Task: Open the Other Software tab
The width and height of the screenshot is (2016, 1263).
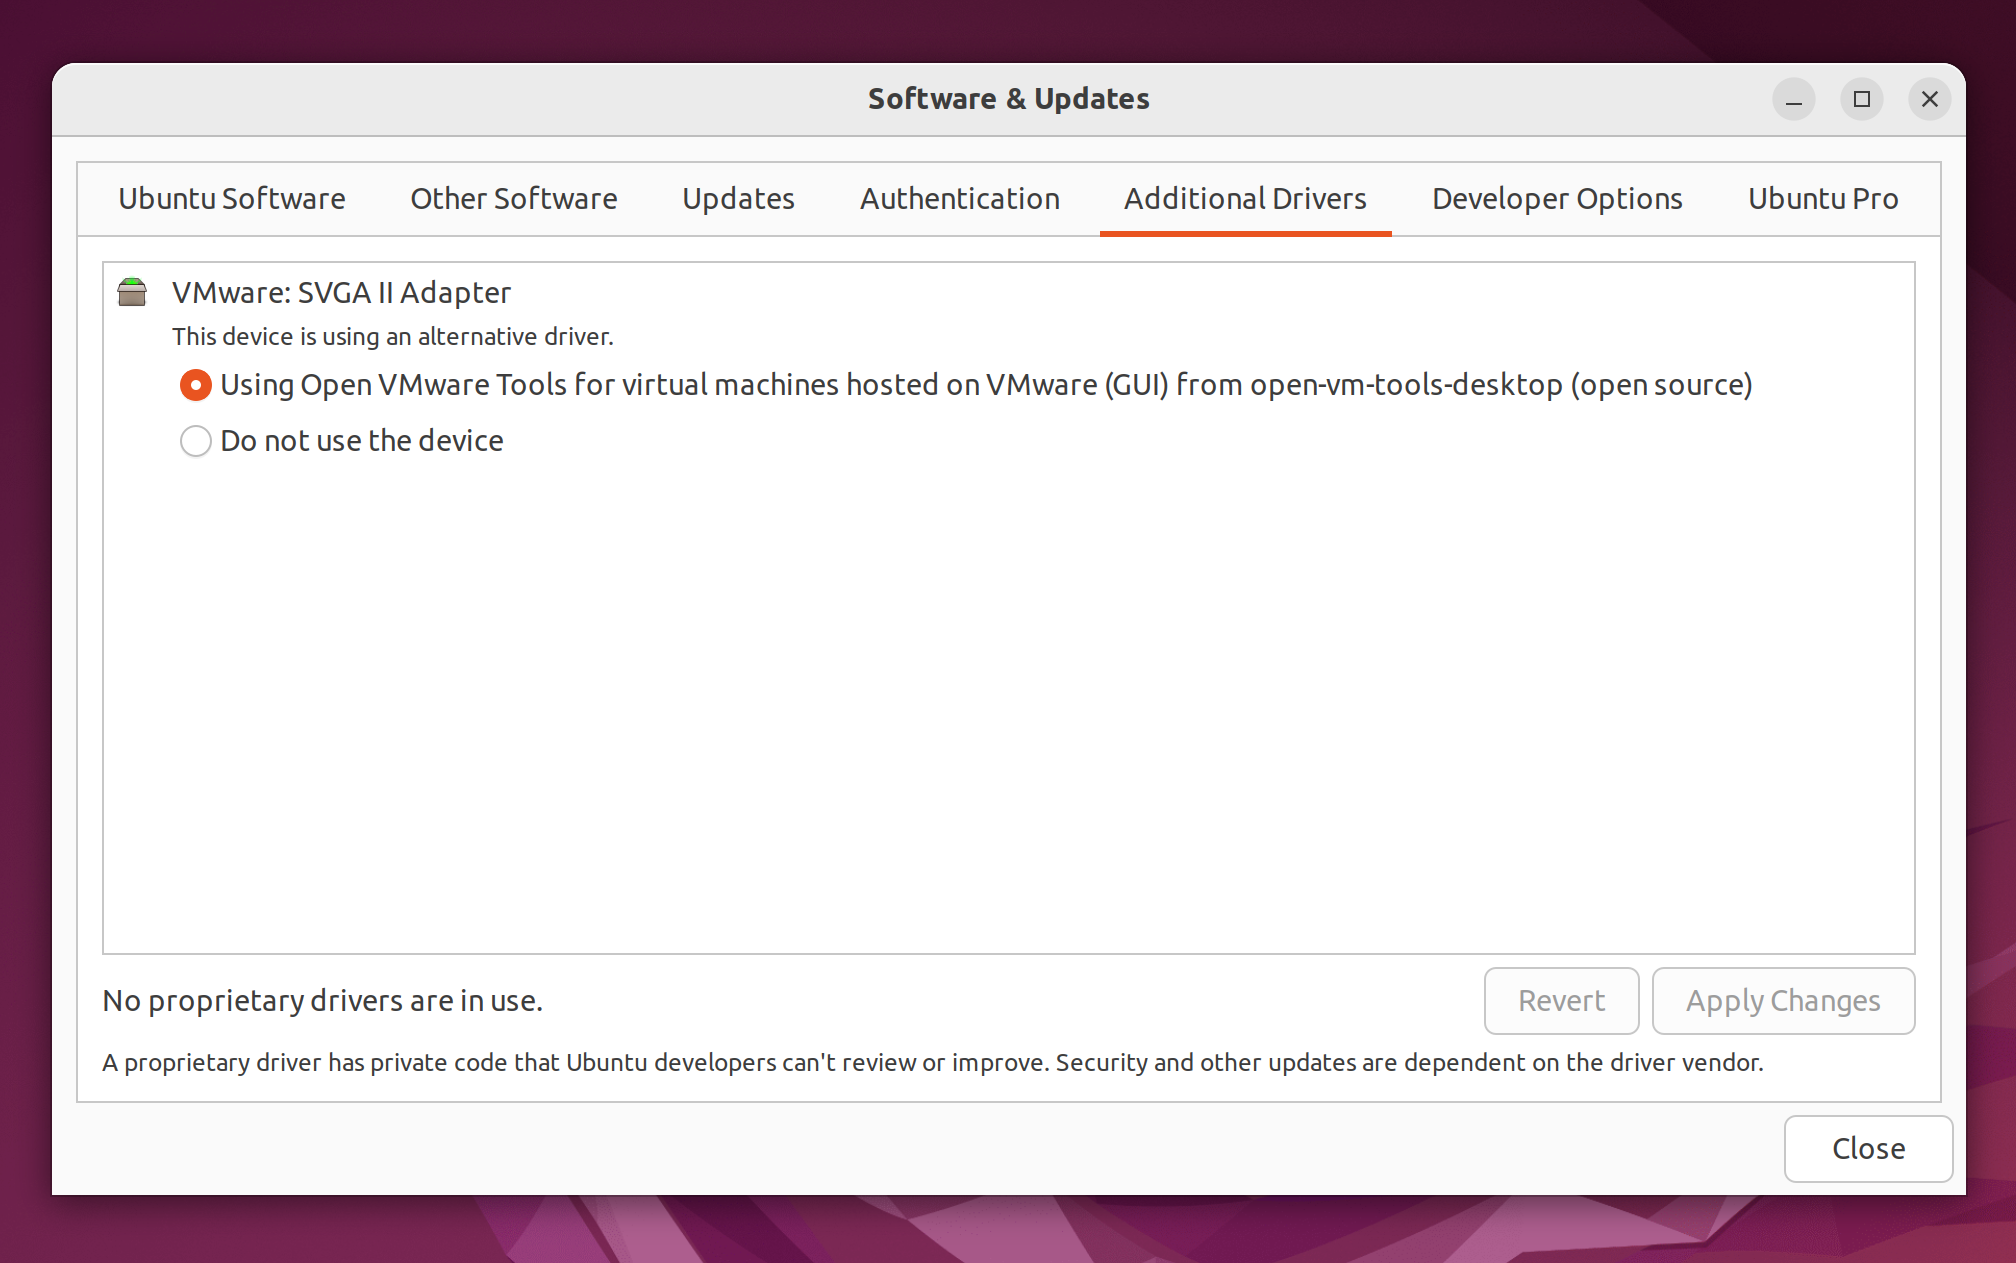Action: [514, 199]
